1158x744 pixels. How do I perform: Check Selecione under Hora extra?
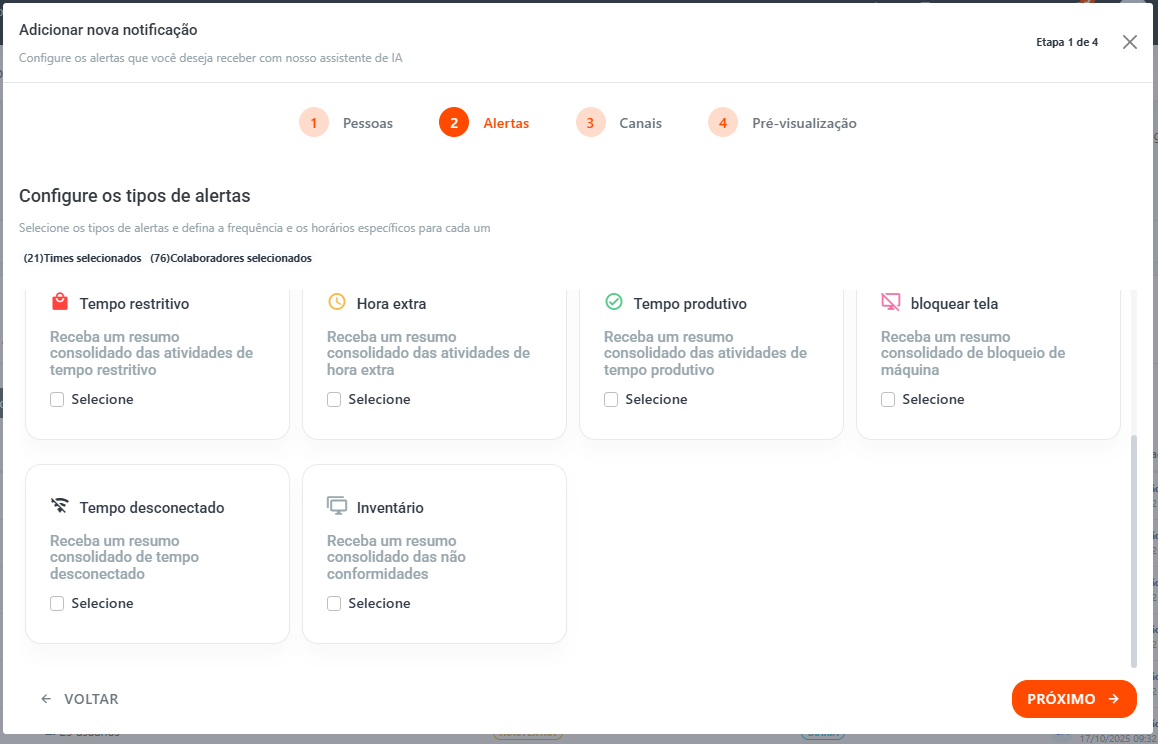tap(334, 399)
